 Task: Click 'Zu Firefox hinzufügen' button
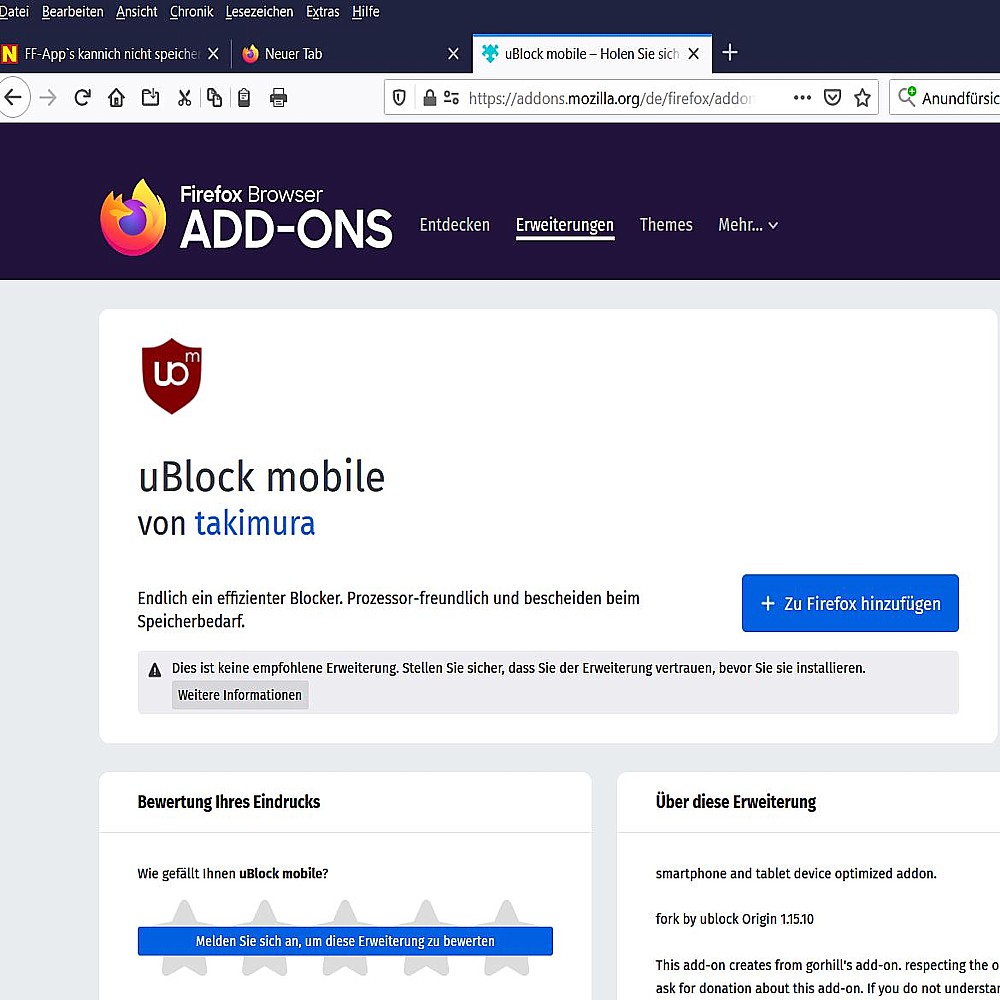click(x=849, y=603)
